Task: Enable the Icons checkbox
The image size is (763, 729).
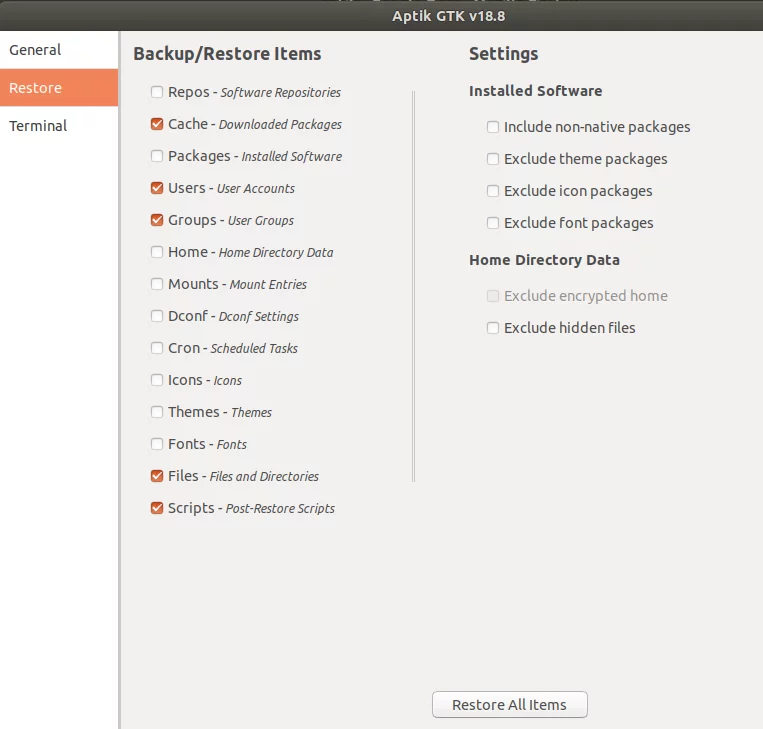Action: pos(157,380)
